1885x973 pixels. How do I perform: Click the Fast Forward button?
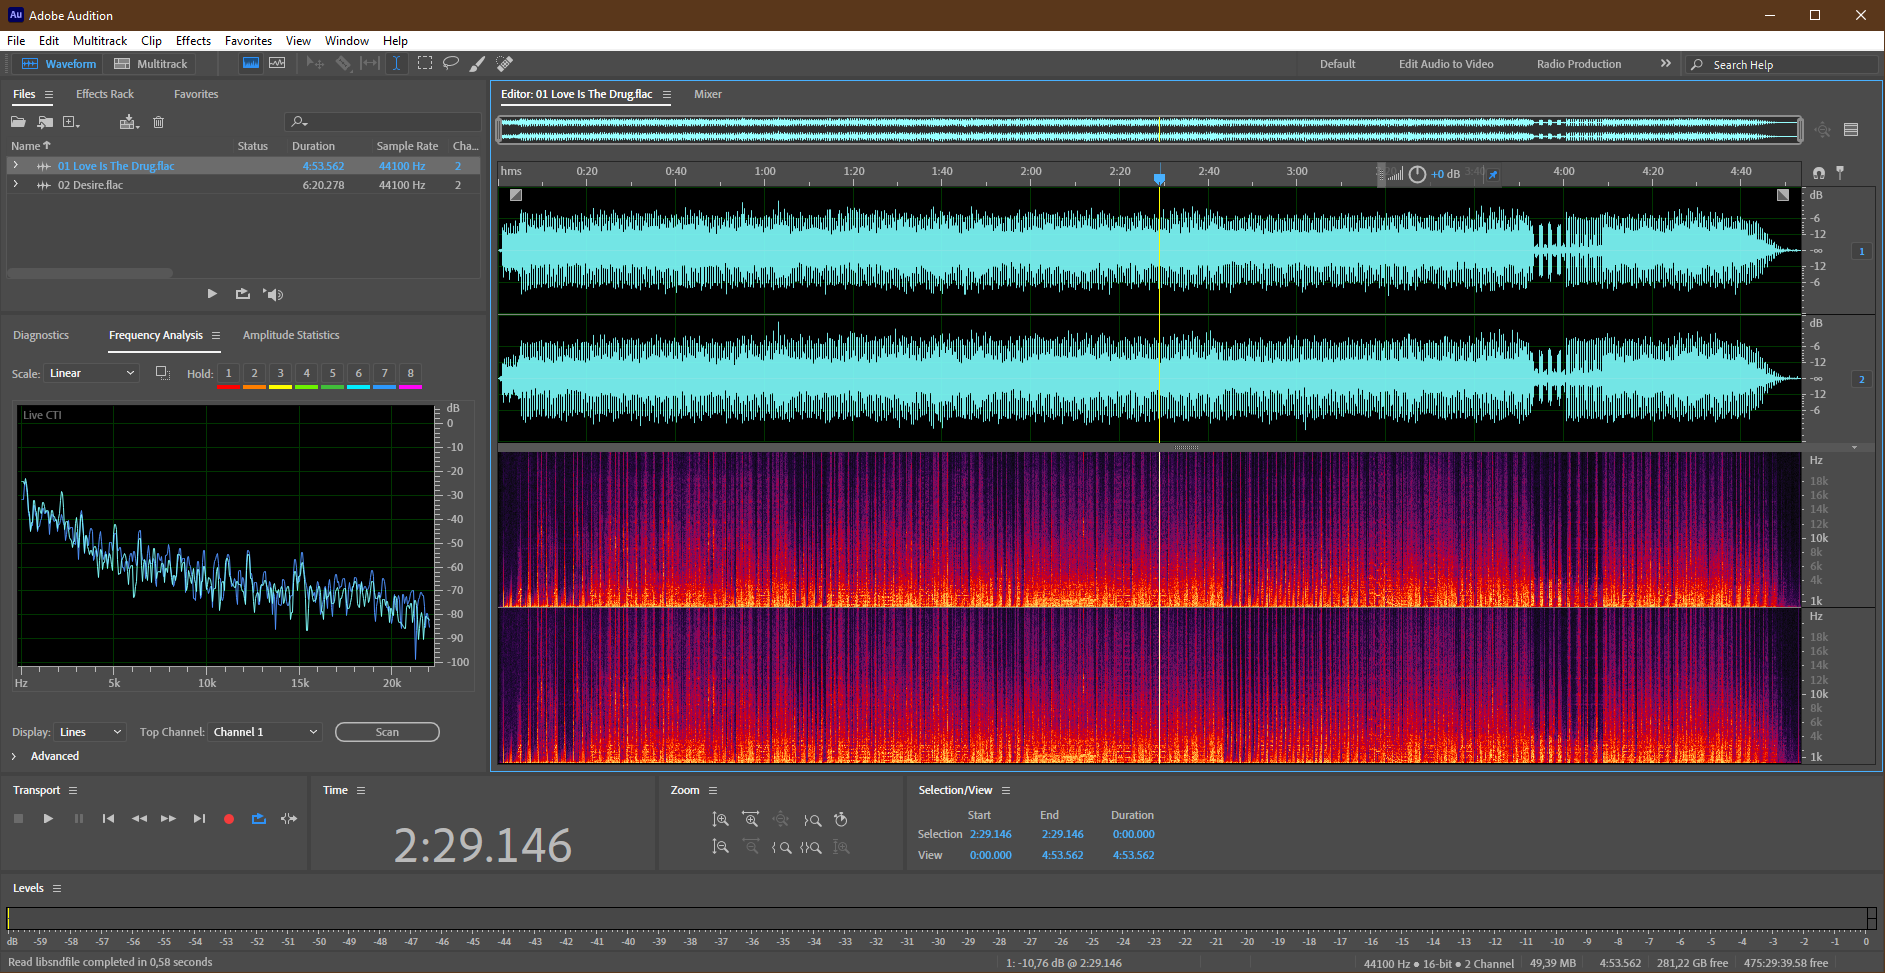pos(168,818)
